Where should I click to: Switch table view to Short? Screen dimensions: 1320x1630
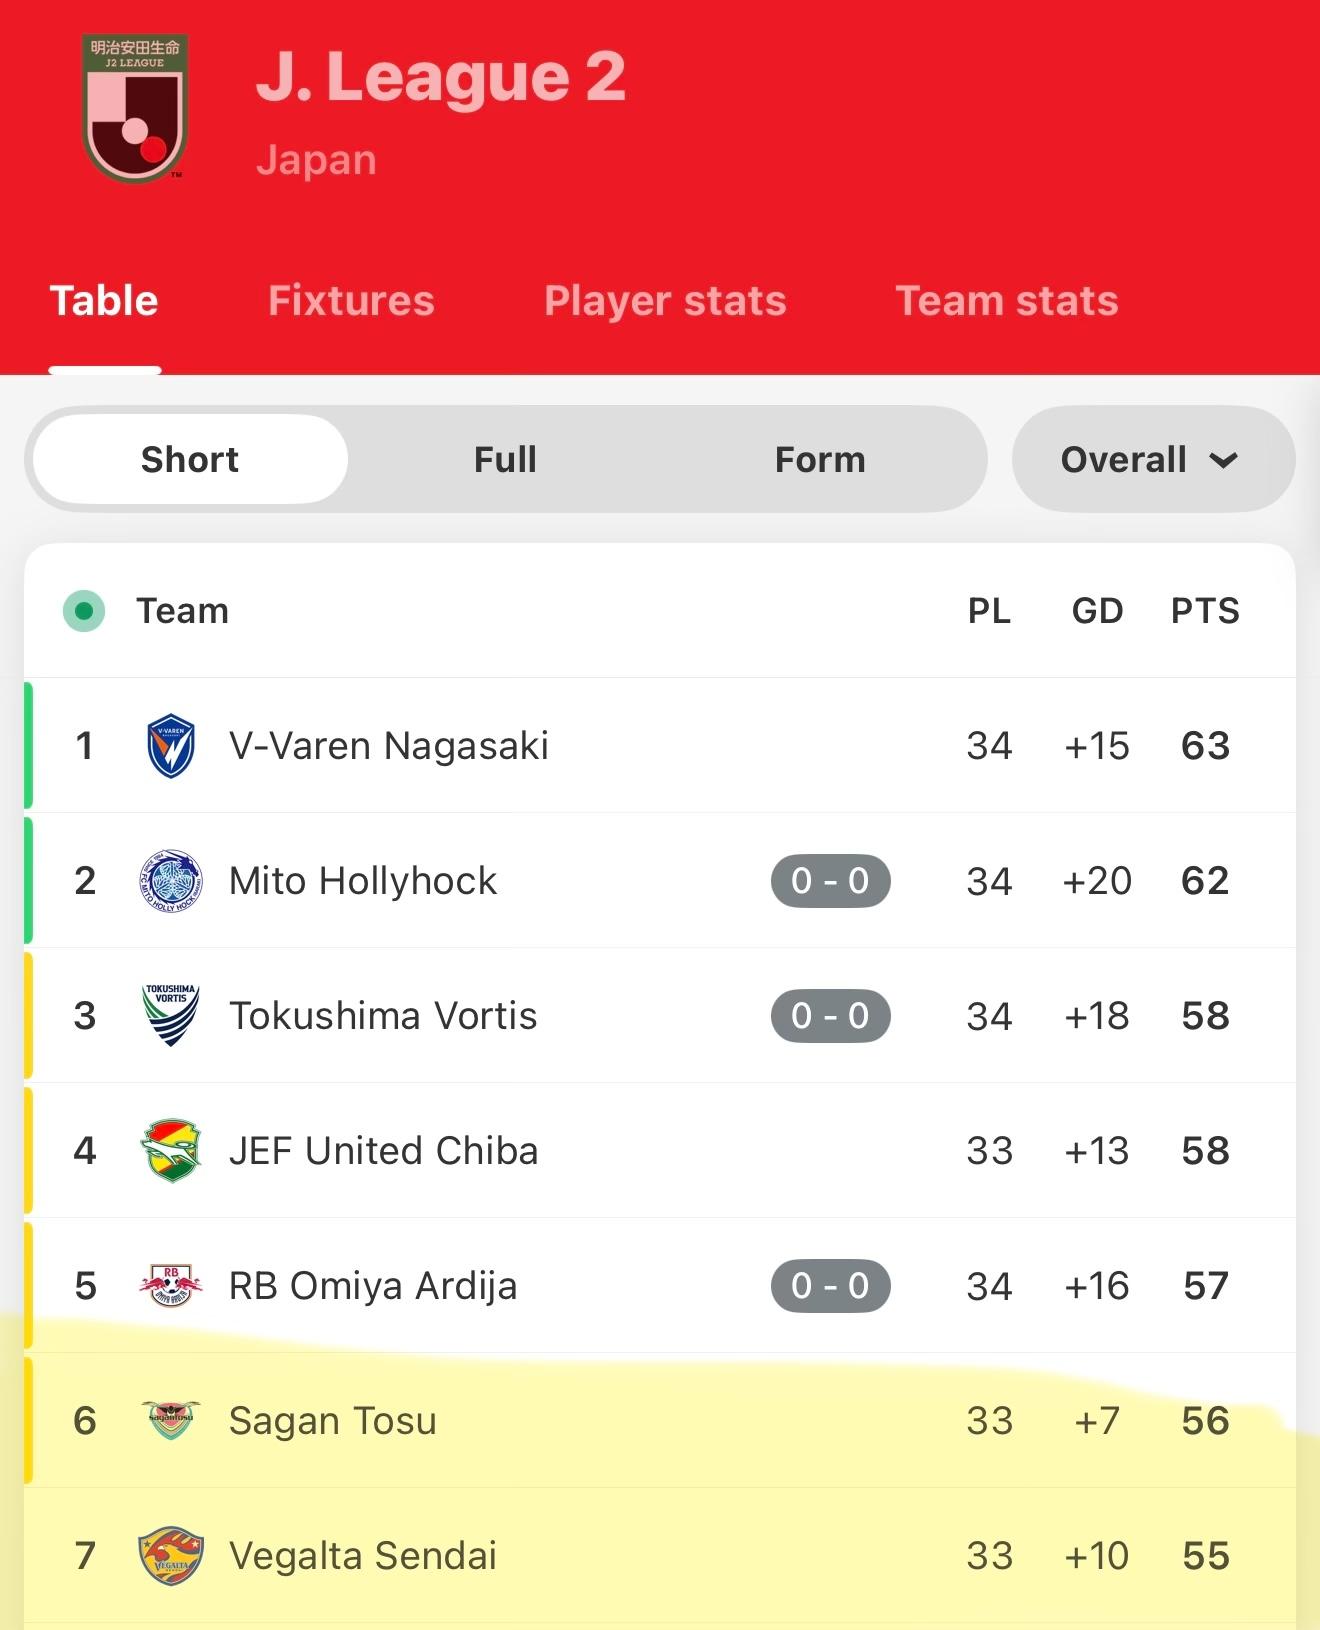click(190, 460)
